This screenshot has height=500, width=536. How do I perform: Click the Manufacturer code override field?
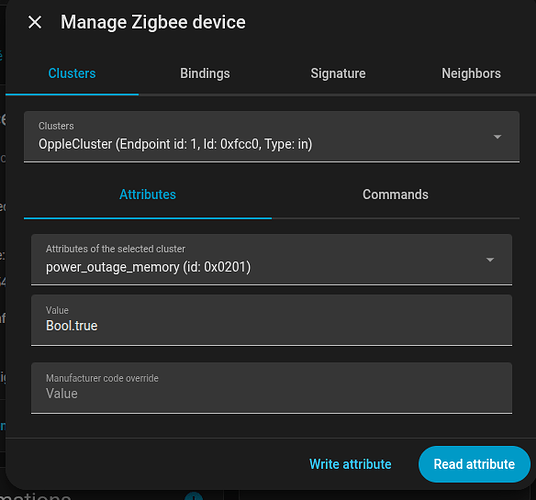[271, 388]
